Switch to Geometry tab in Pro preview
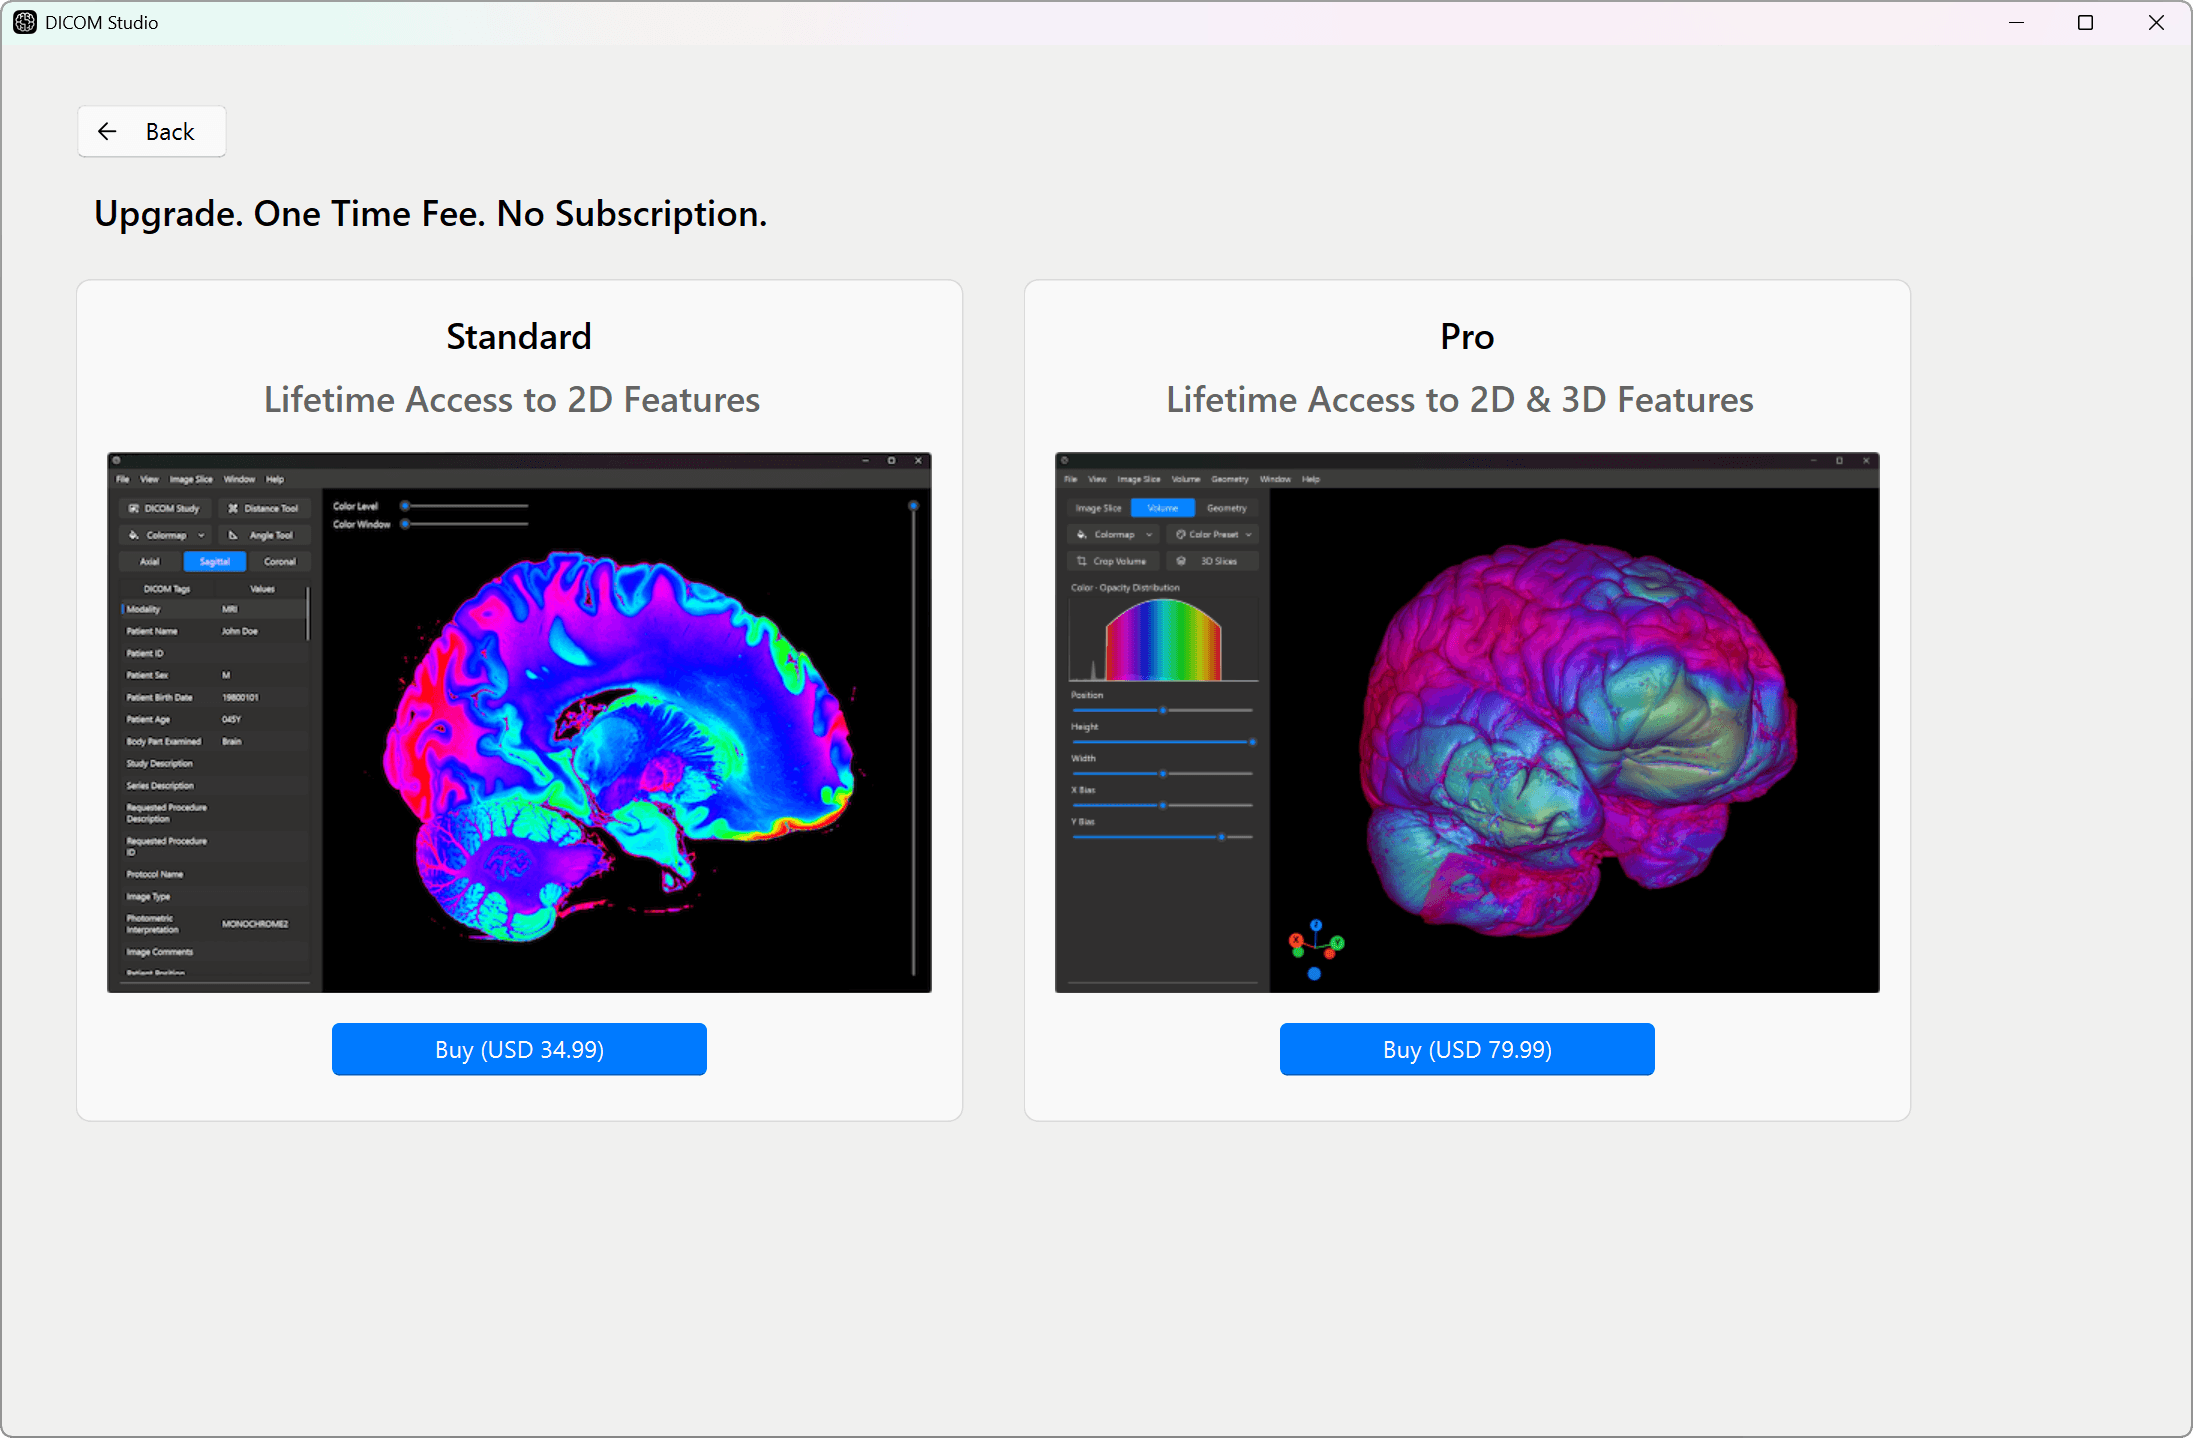 click(x=1226, y=508)
